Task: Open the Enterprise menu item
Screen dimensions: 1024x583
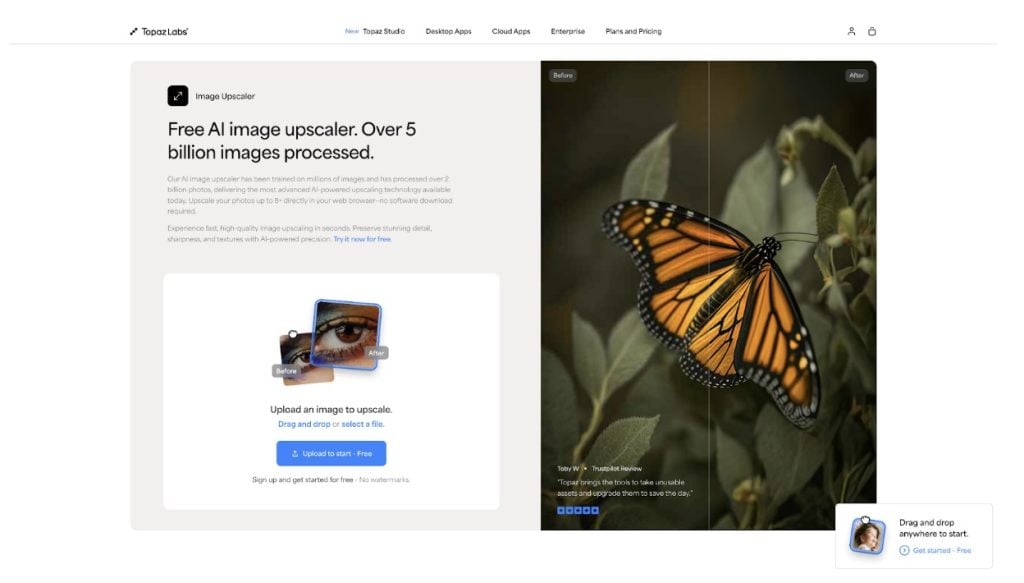Action: pyautogui.click(x=568, y=31)
